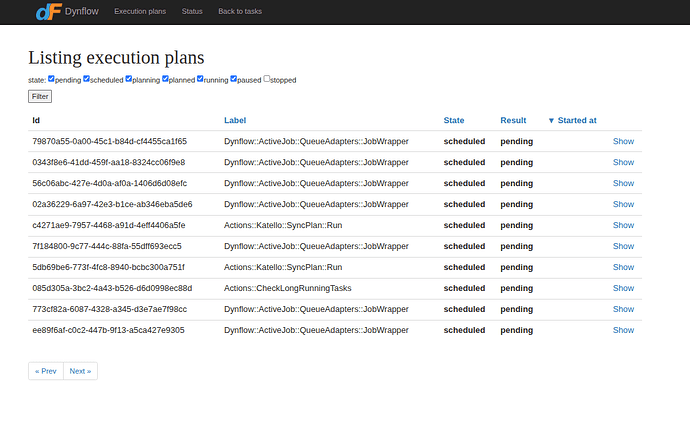Go to Prev page of results
The height and width of the screenshot is (428, 690).
(x=46, y=371)
